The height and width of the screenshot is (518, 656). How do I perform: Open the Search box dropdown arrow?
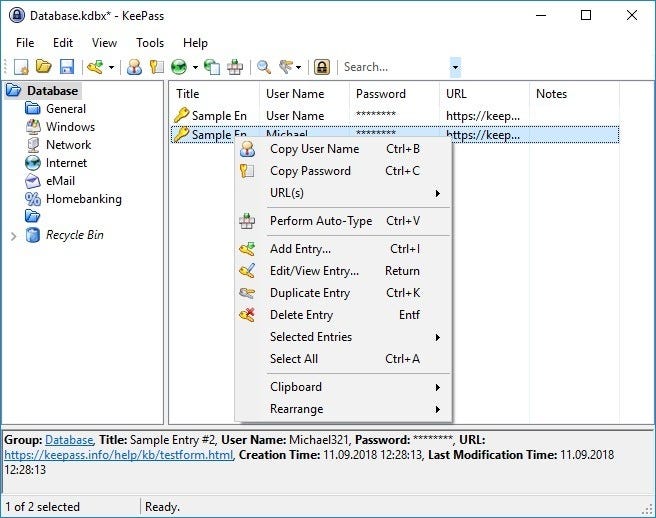(x=455, y=67)
